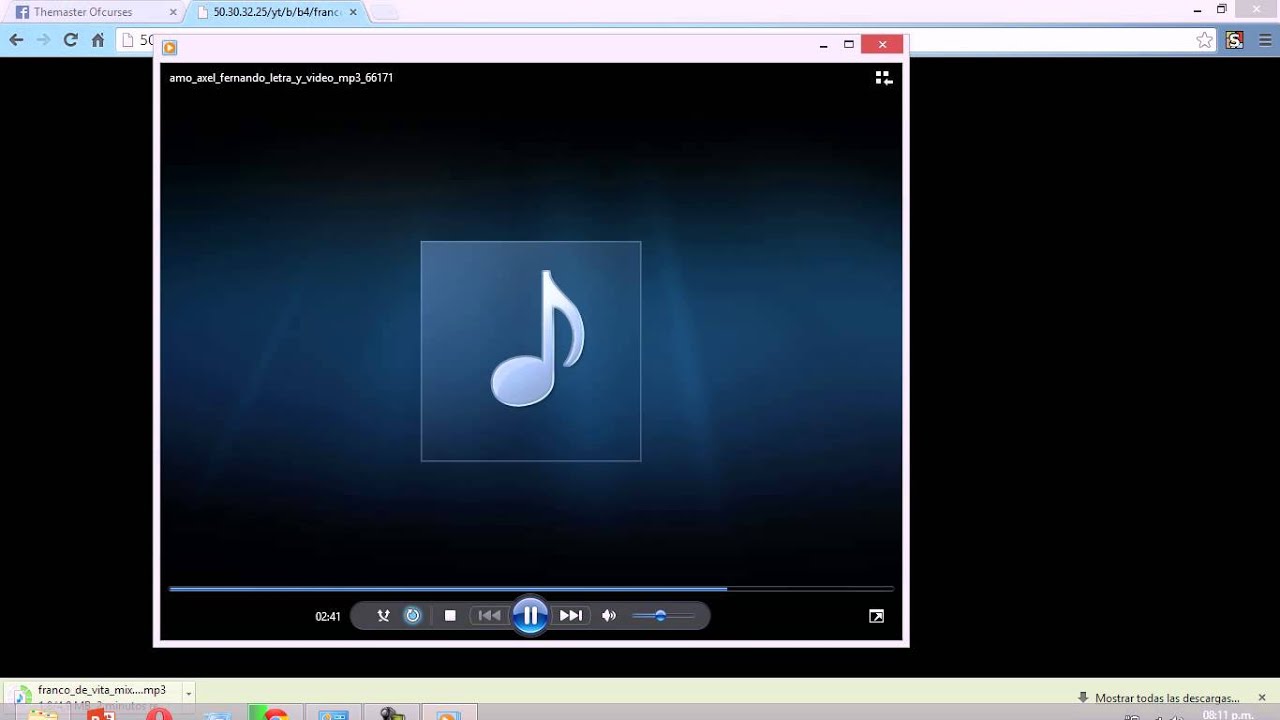The height and width of the screenshot is (720, 1280).
Task: Click the 02:41 elapsed time display
Action: click(328, 617)
